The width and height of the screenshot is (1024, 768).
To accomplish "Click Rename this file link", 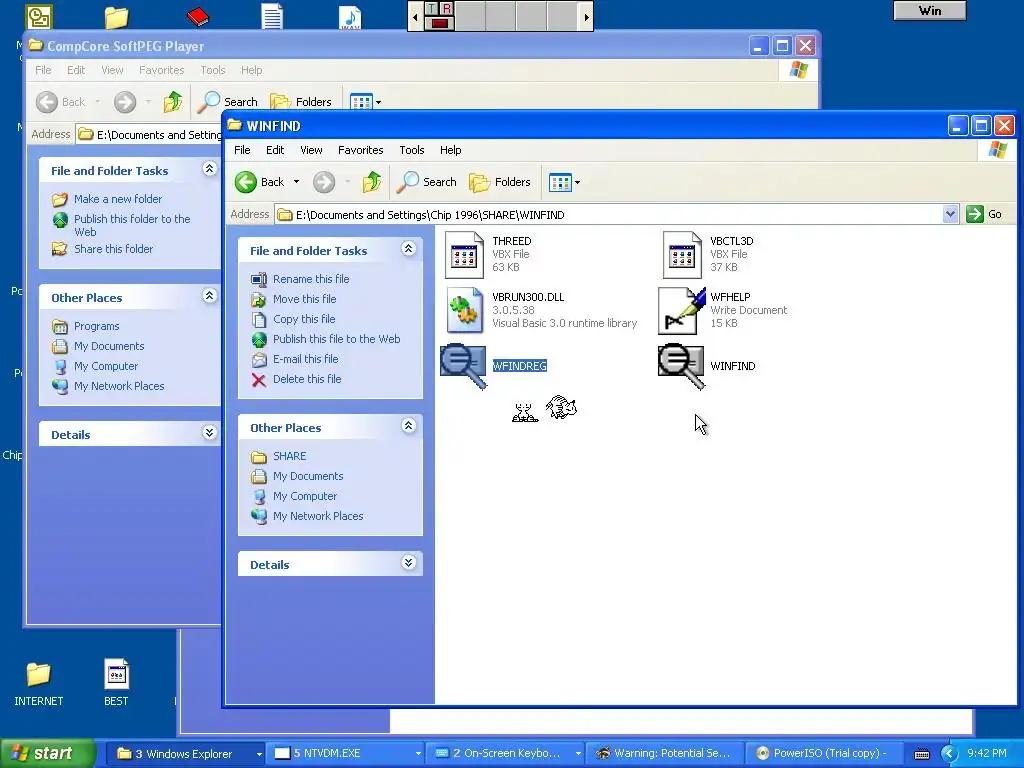I will click(311, 279).
